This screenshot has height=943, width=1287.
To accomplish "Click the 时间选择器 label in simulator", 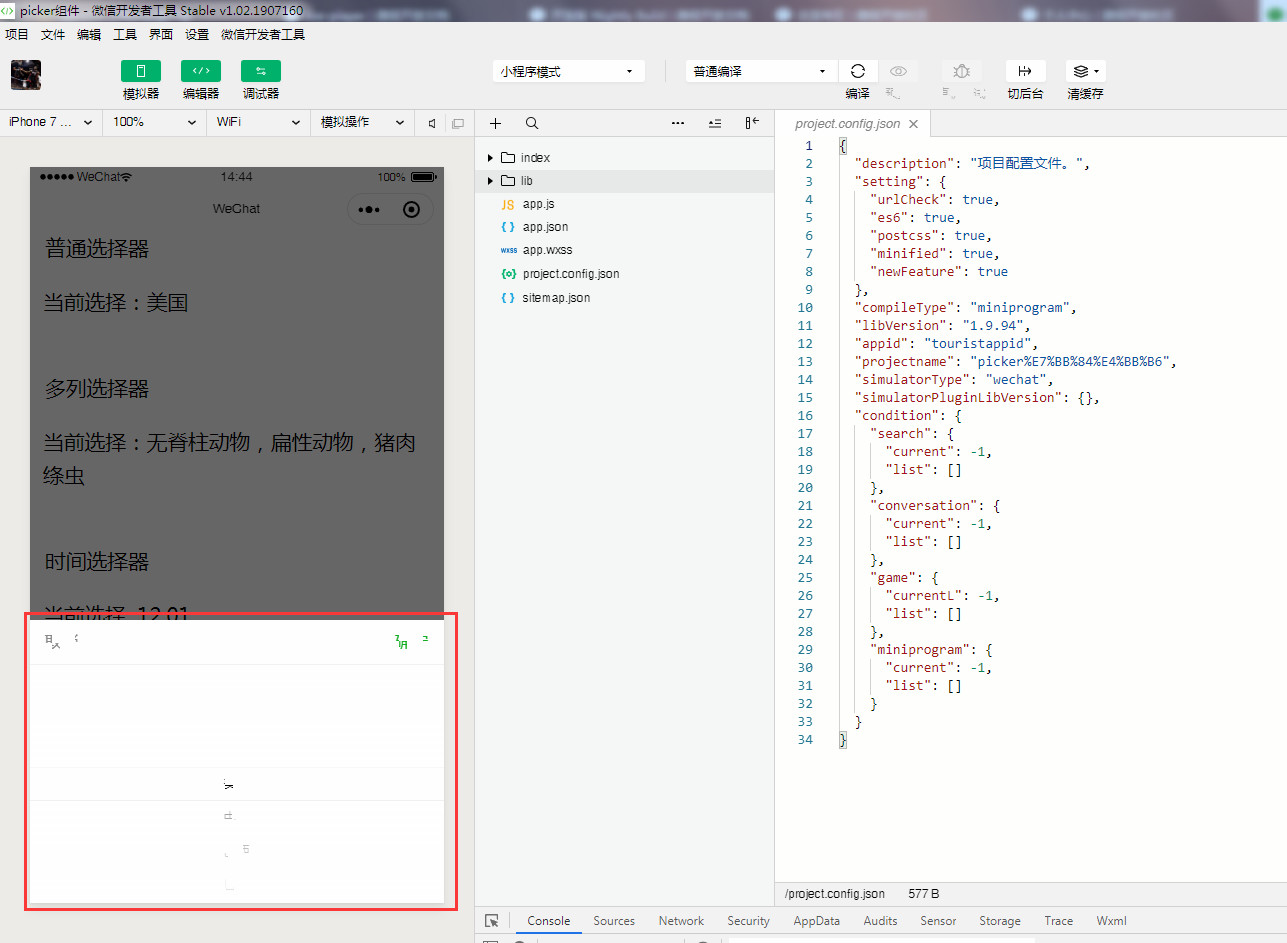I will (97, 562).
